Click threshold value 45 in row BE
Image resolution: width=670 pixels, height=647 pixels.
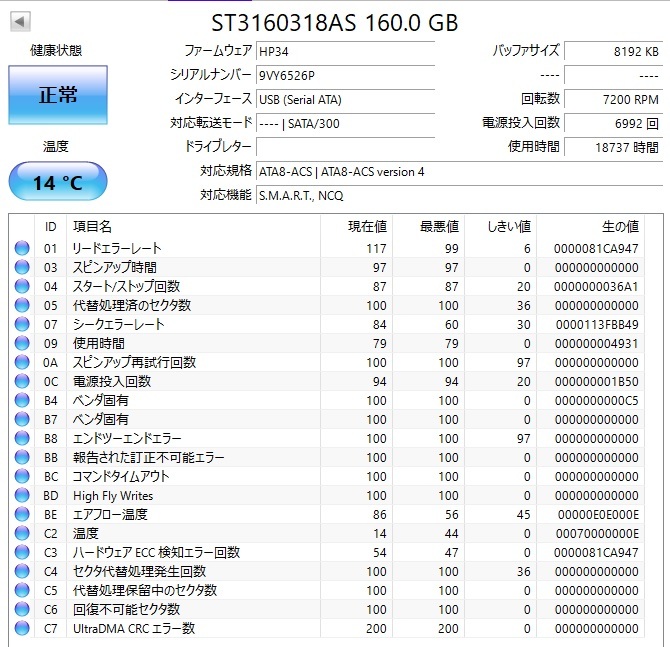tap(523, 515)
